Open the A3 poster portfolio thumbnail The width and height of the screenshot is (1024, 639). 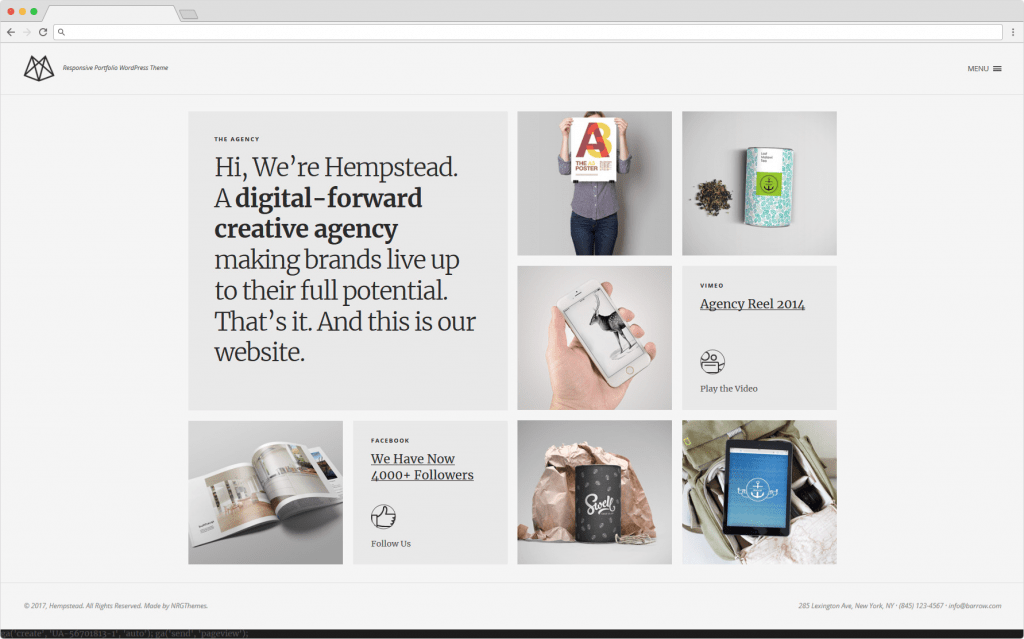[594, 183]
